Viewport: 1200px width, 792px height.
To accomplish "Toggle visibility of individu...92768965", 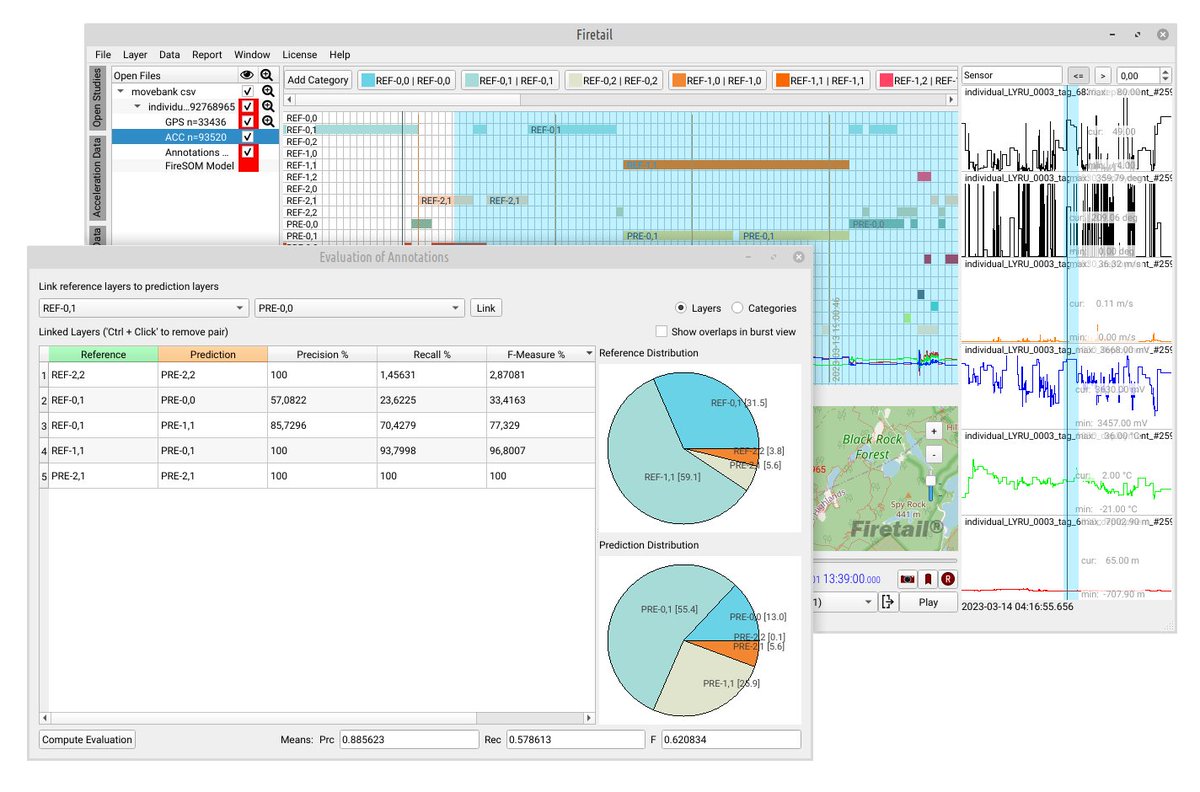I will click(x=248, y=106).
